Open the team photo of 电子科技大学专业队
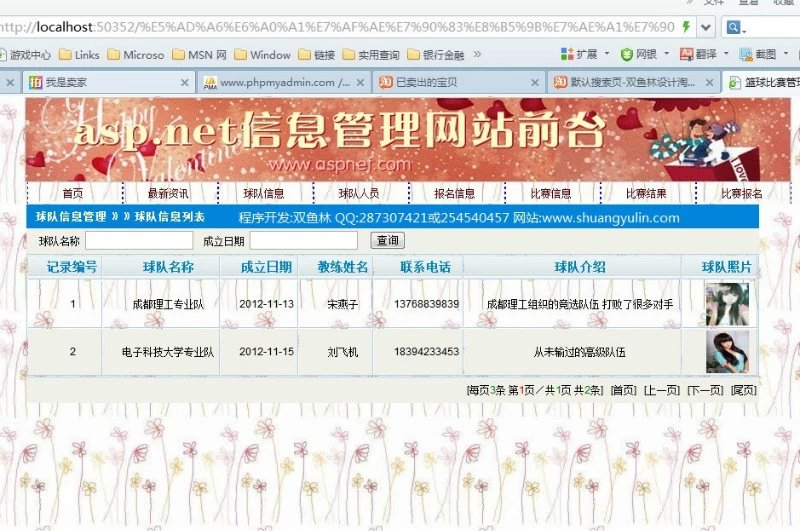800x531 pixels. [x=727, y=351]
